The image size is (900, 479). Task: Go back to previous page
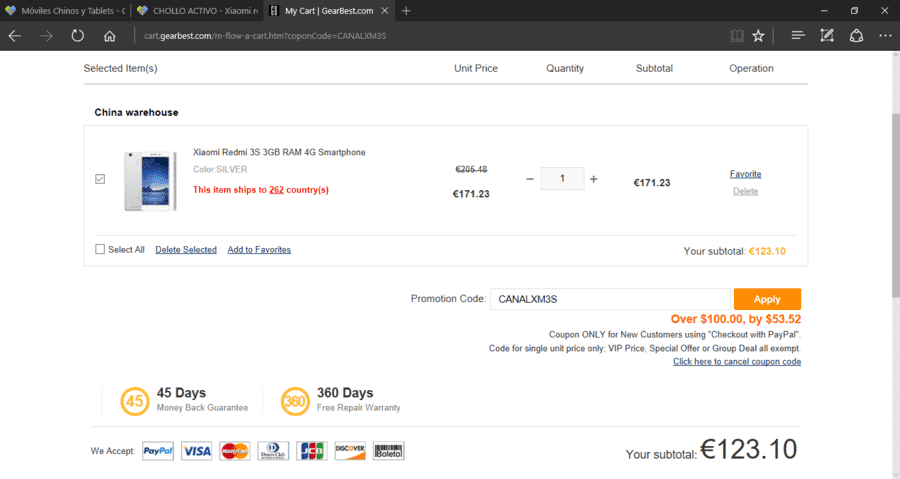(x=15, y=36)
